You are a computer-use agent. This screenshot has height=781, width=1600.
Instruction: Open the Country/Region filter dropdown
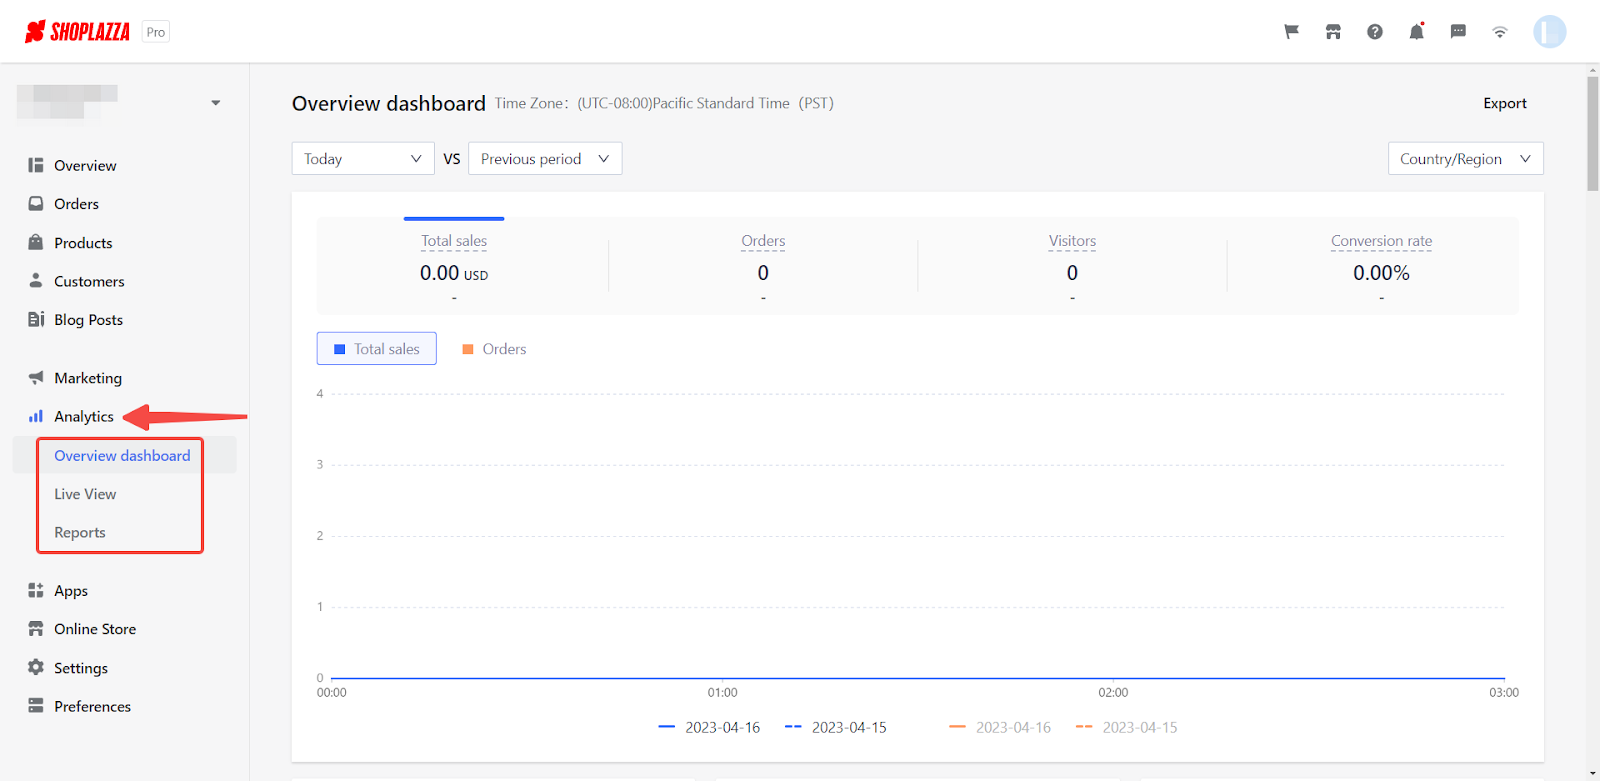click(x=1465, y=159)
